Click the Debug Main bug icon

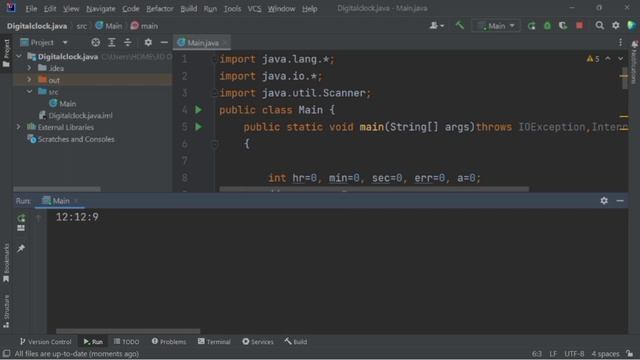547,26
